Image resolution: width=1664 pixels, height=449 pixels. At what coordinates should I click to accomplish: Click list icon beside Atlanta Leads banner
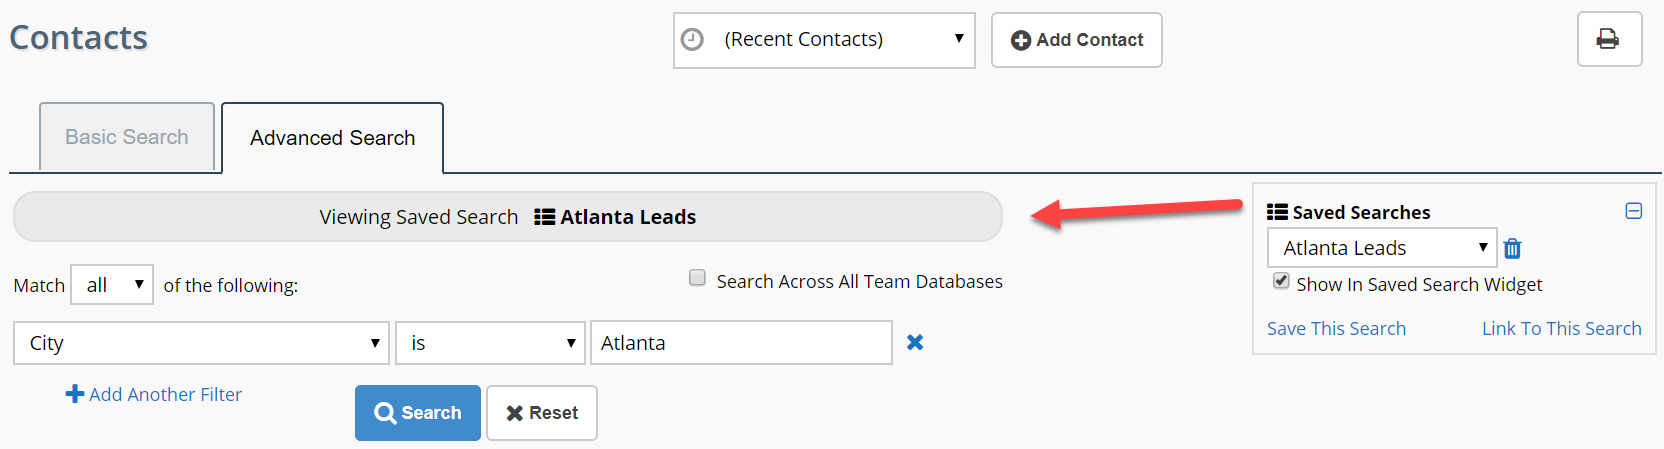[545, 217]
